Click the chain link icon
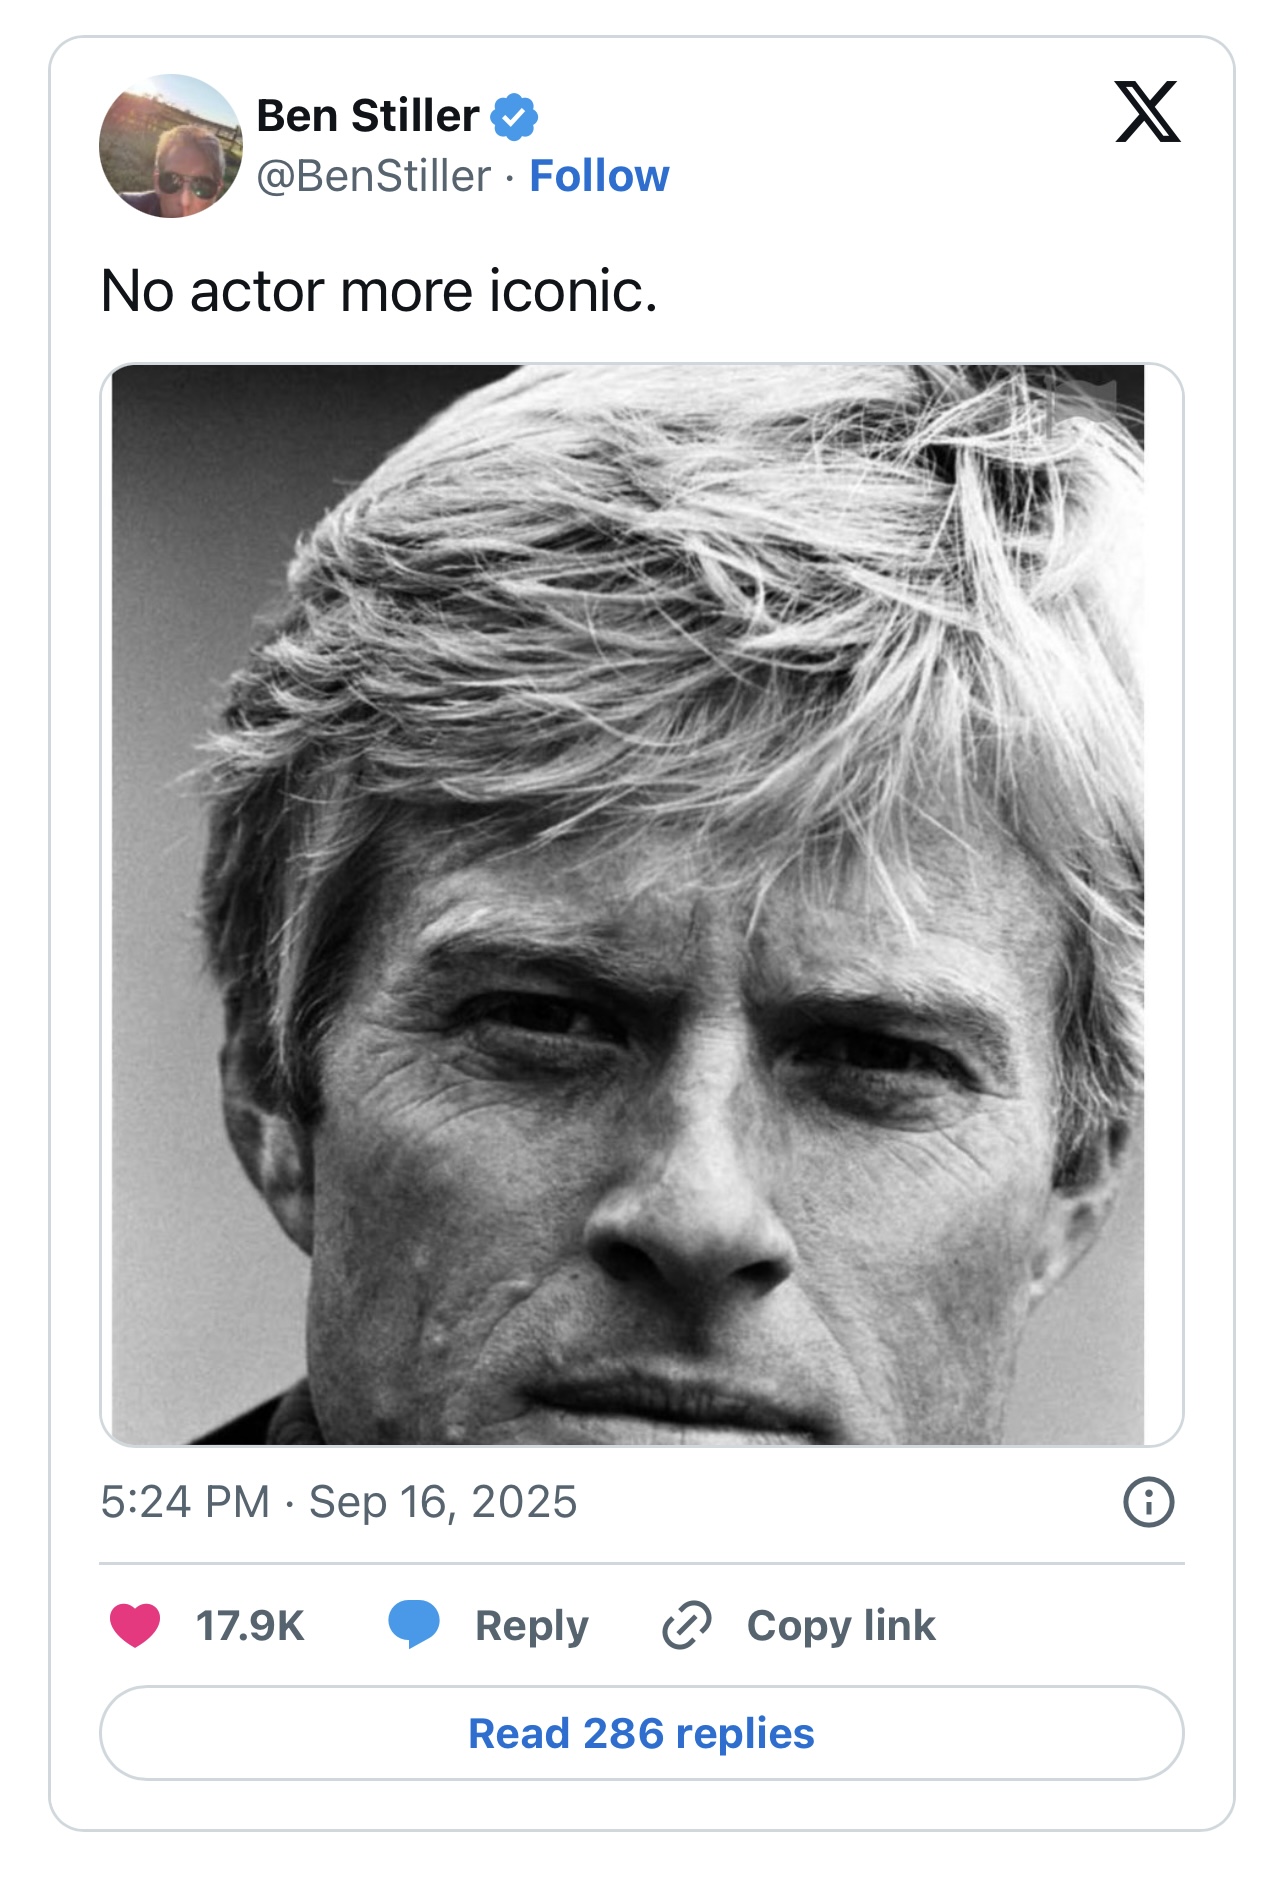This screenshot has height=1901, width=1284. coord(687,1625)
